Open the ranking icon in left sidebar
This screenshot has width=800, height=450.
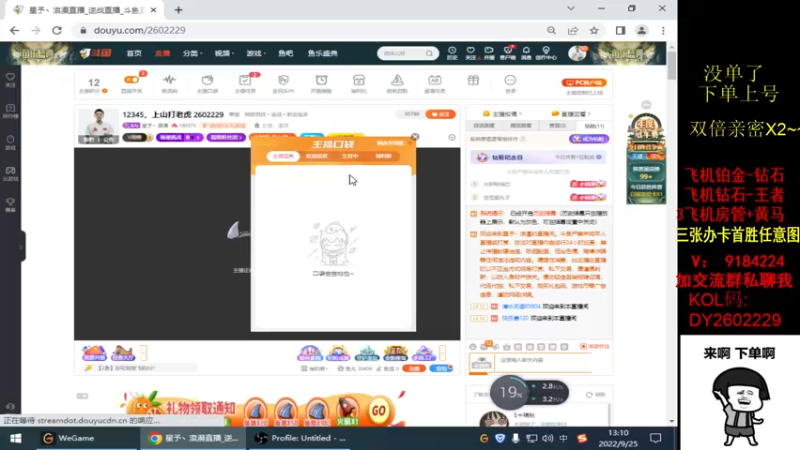click(10, 111)
